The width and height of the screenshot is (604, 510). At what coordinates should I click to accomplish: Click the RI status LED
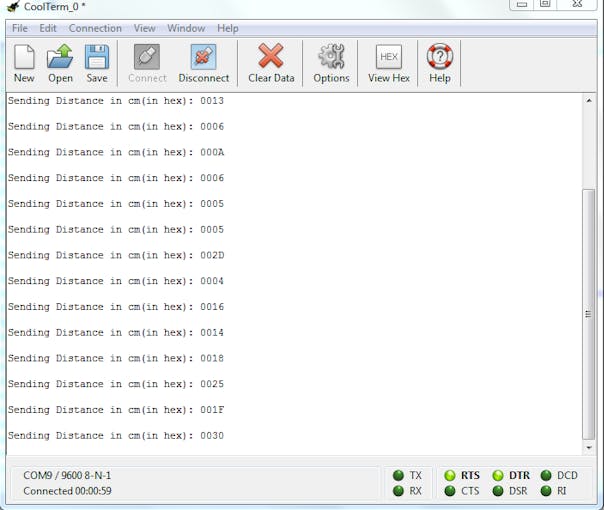(x=546, y=491)
